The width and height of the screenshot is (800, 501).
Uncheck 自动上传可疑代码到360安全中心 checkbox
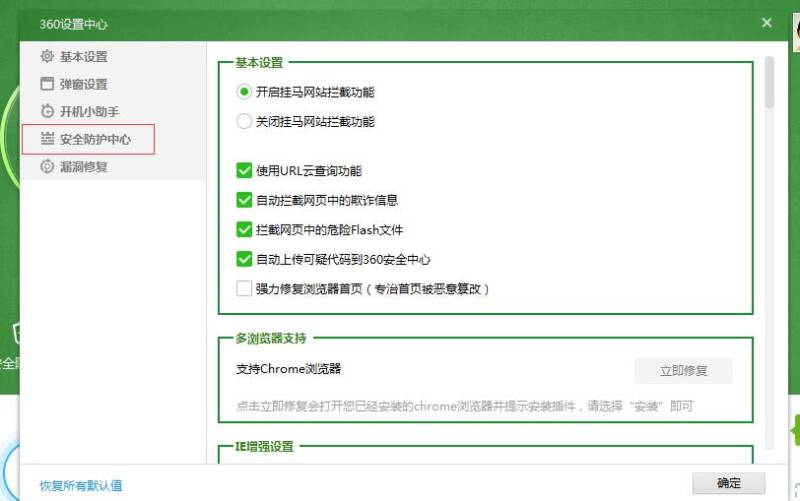[244, 259]
